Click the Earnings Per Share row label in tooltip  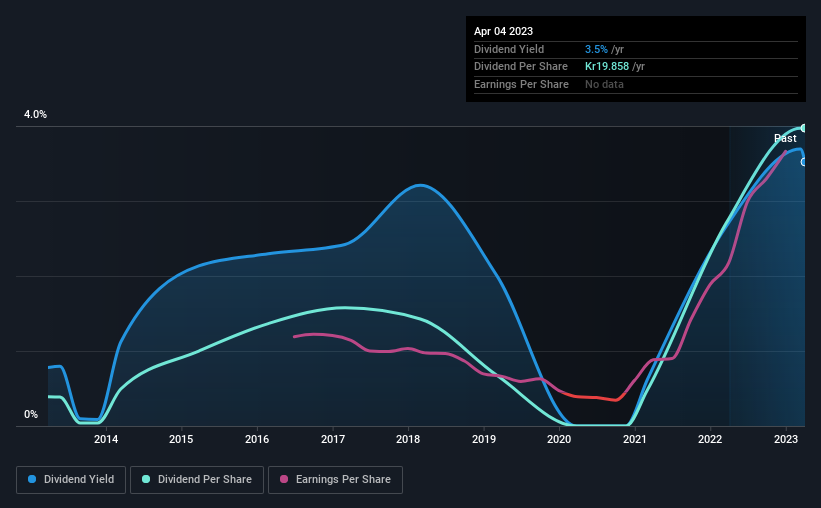521,84
